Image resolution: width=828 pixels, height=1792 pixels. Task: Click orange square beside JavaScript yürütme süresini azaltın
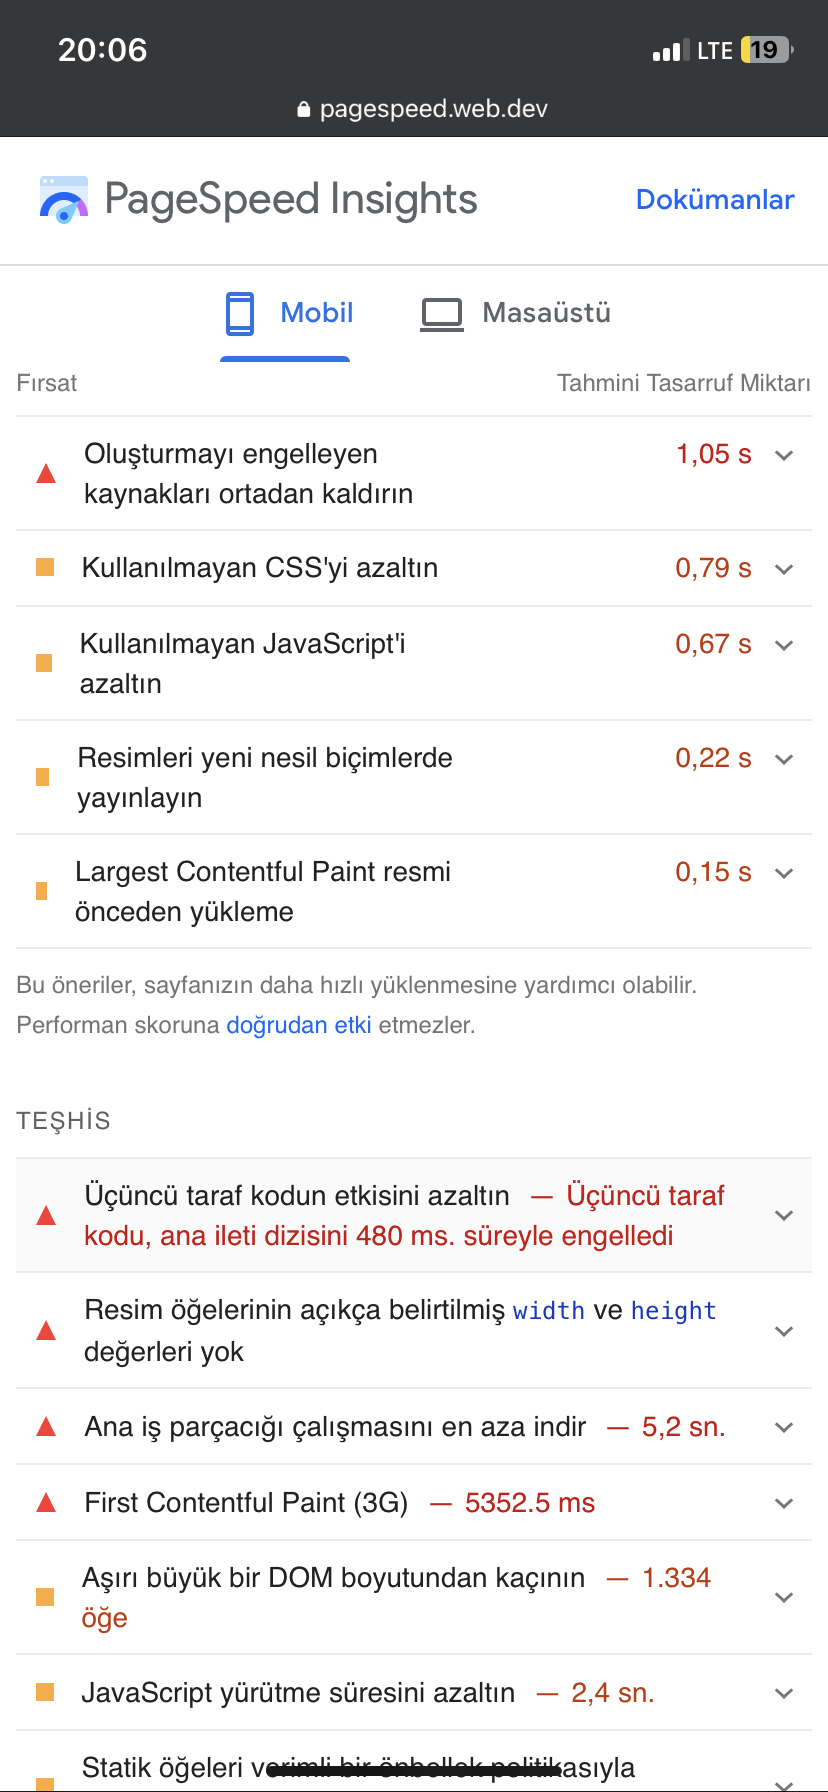pyautogui.click(x=45, y=1692)
